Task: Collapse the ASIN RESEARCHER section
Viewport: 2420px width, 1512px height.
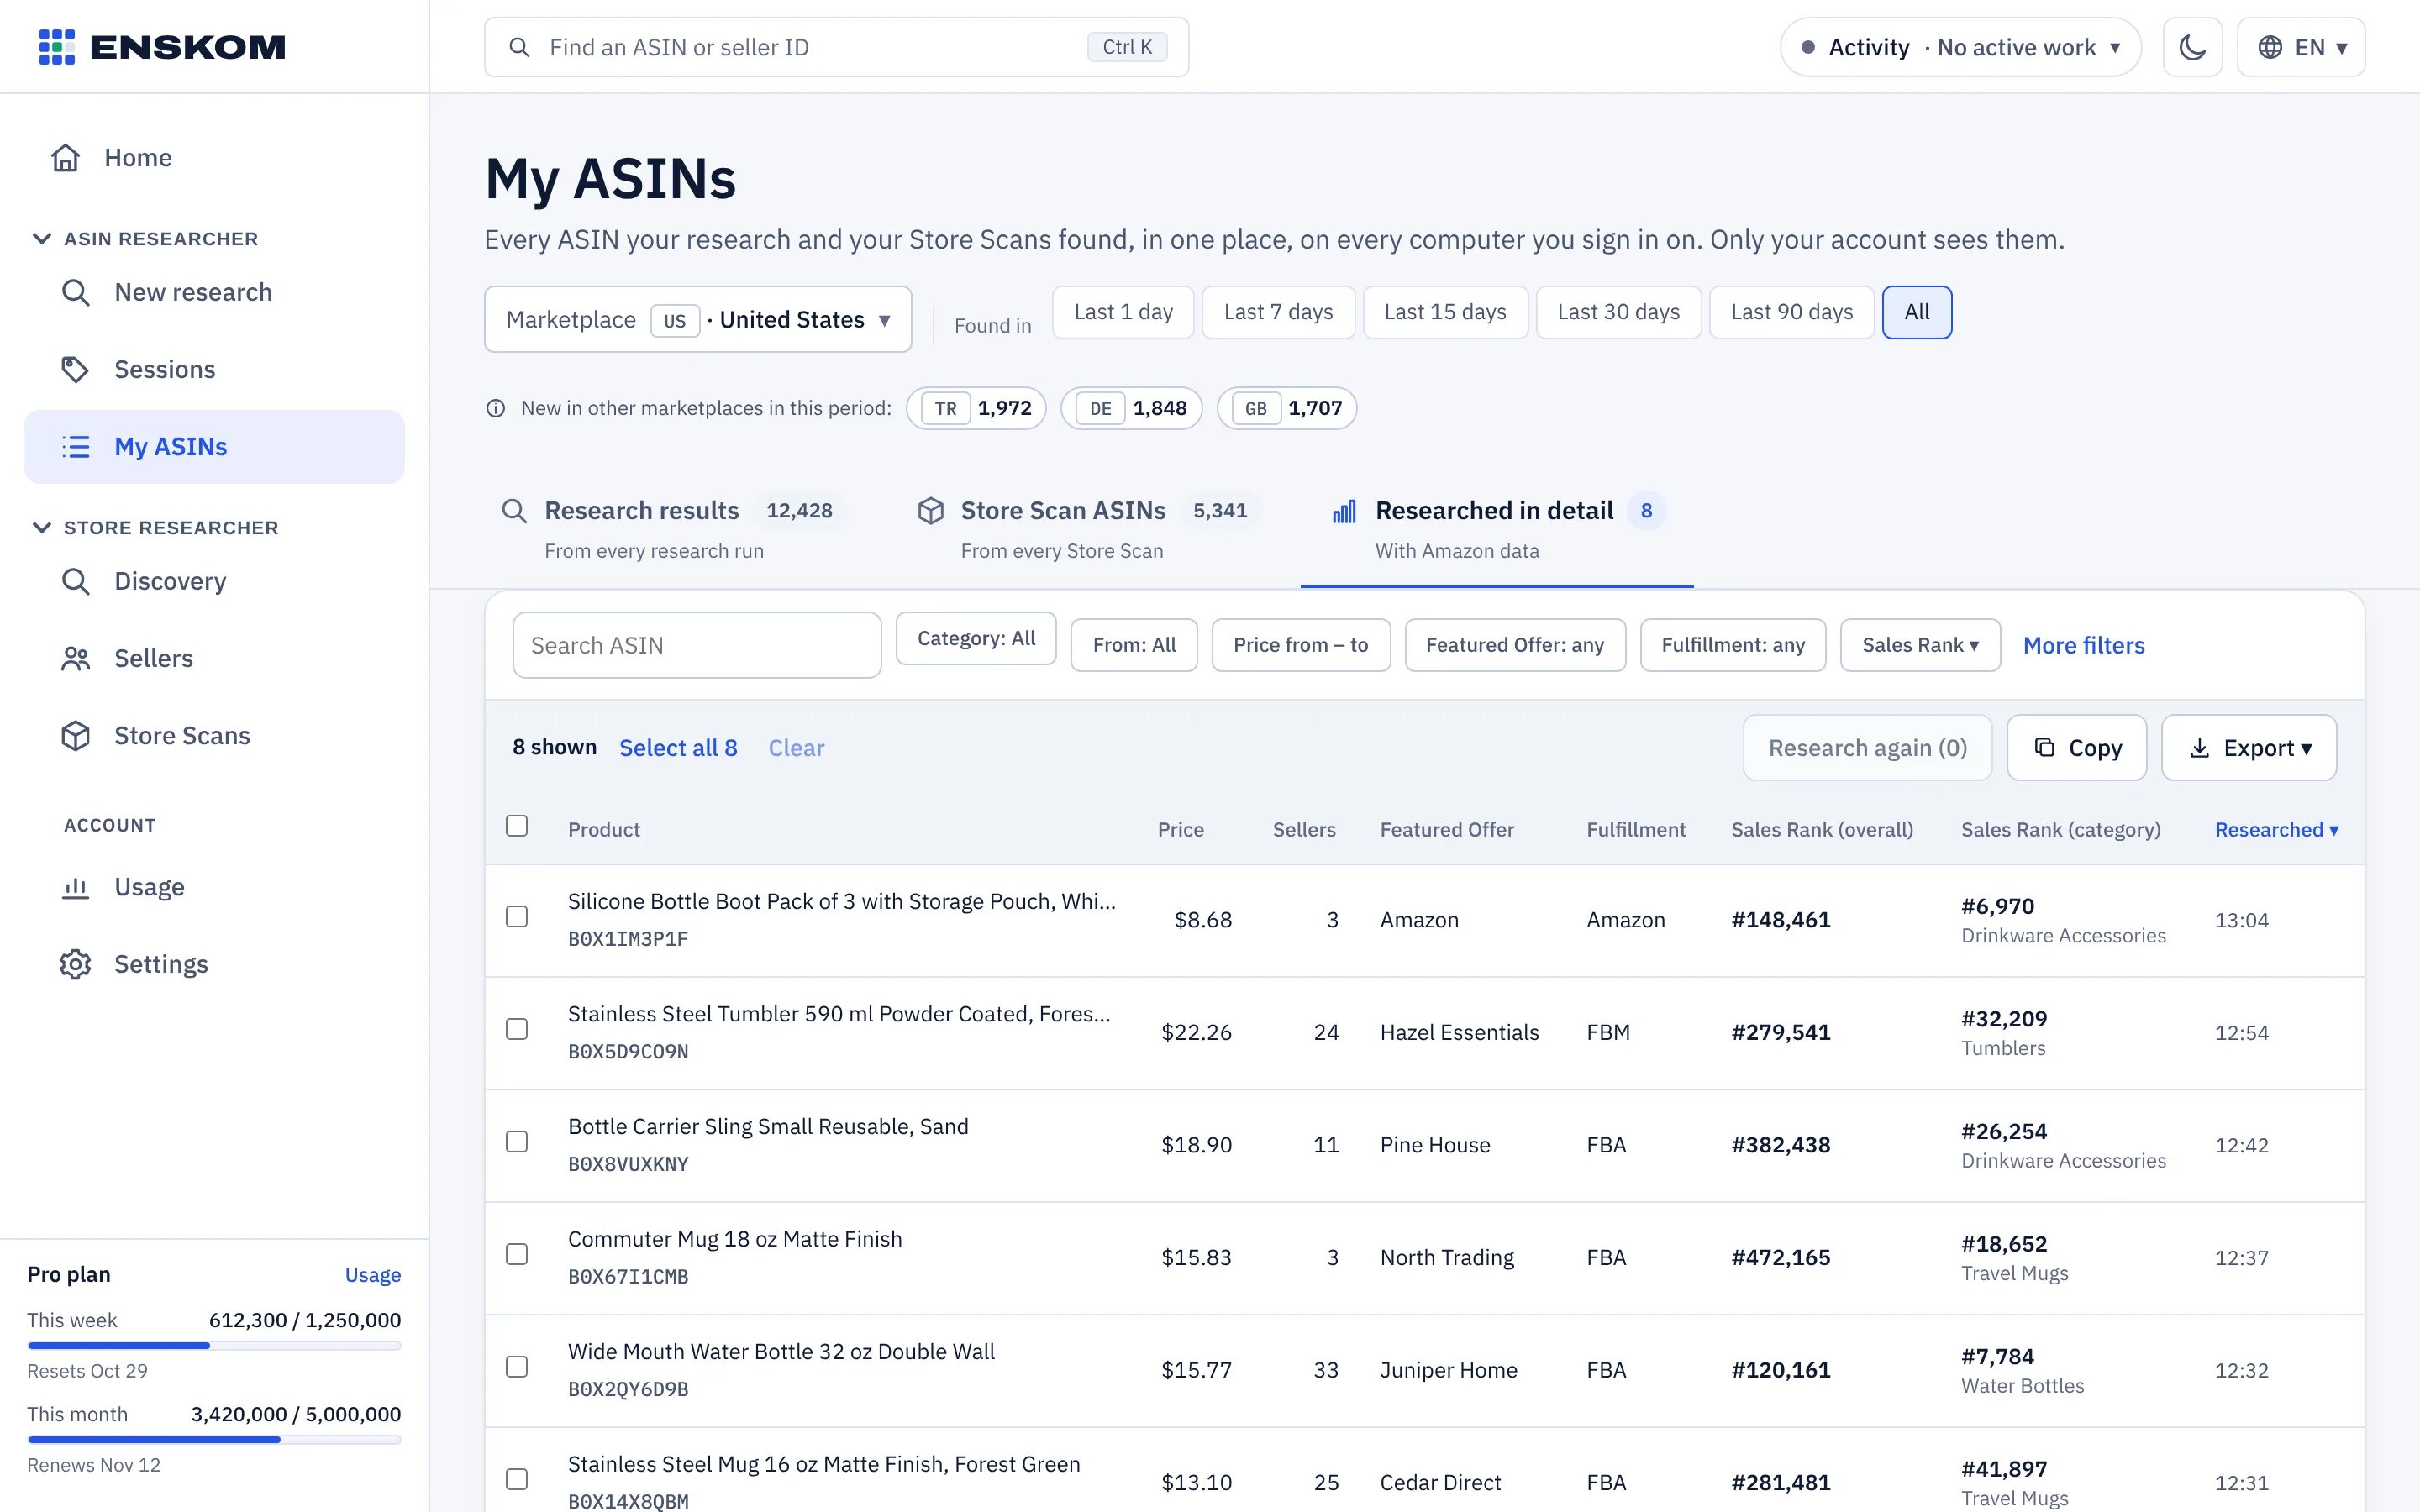Action: 42,239
